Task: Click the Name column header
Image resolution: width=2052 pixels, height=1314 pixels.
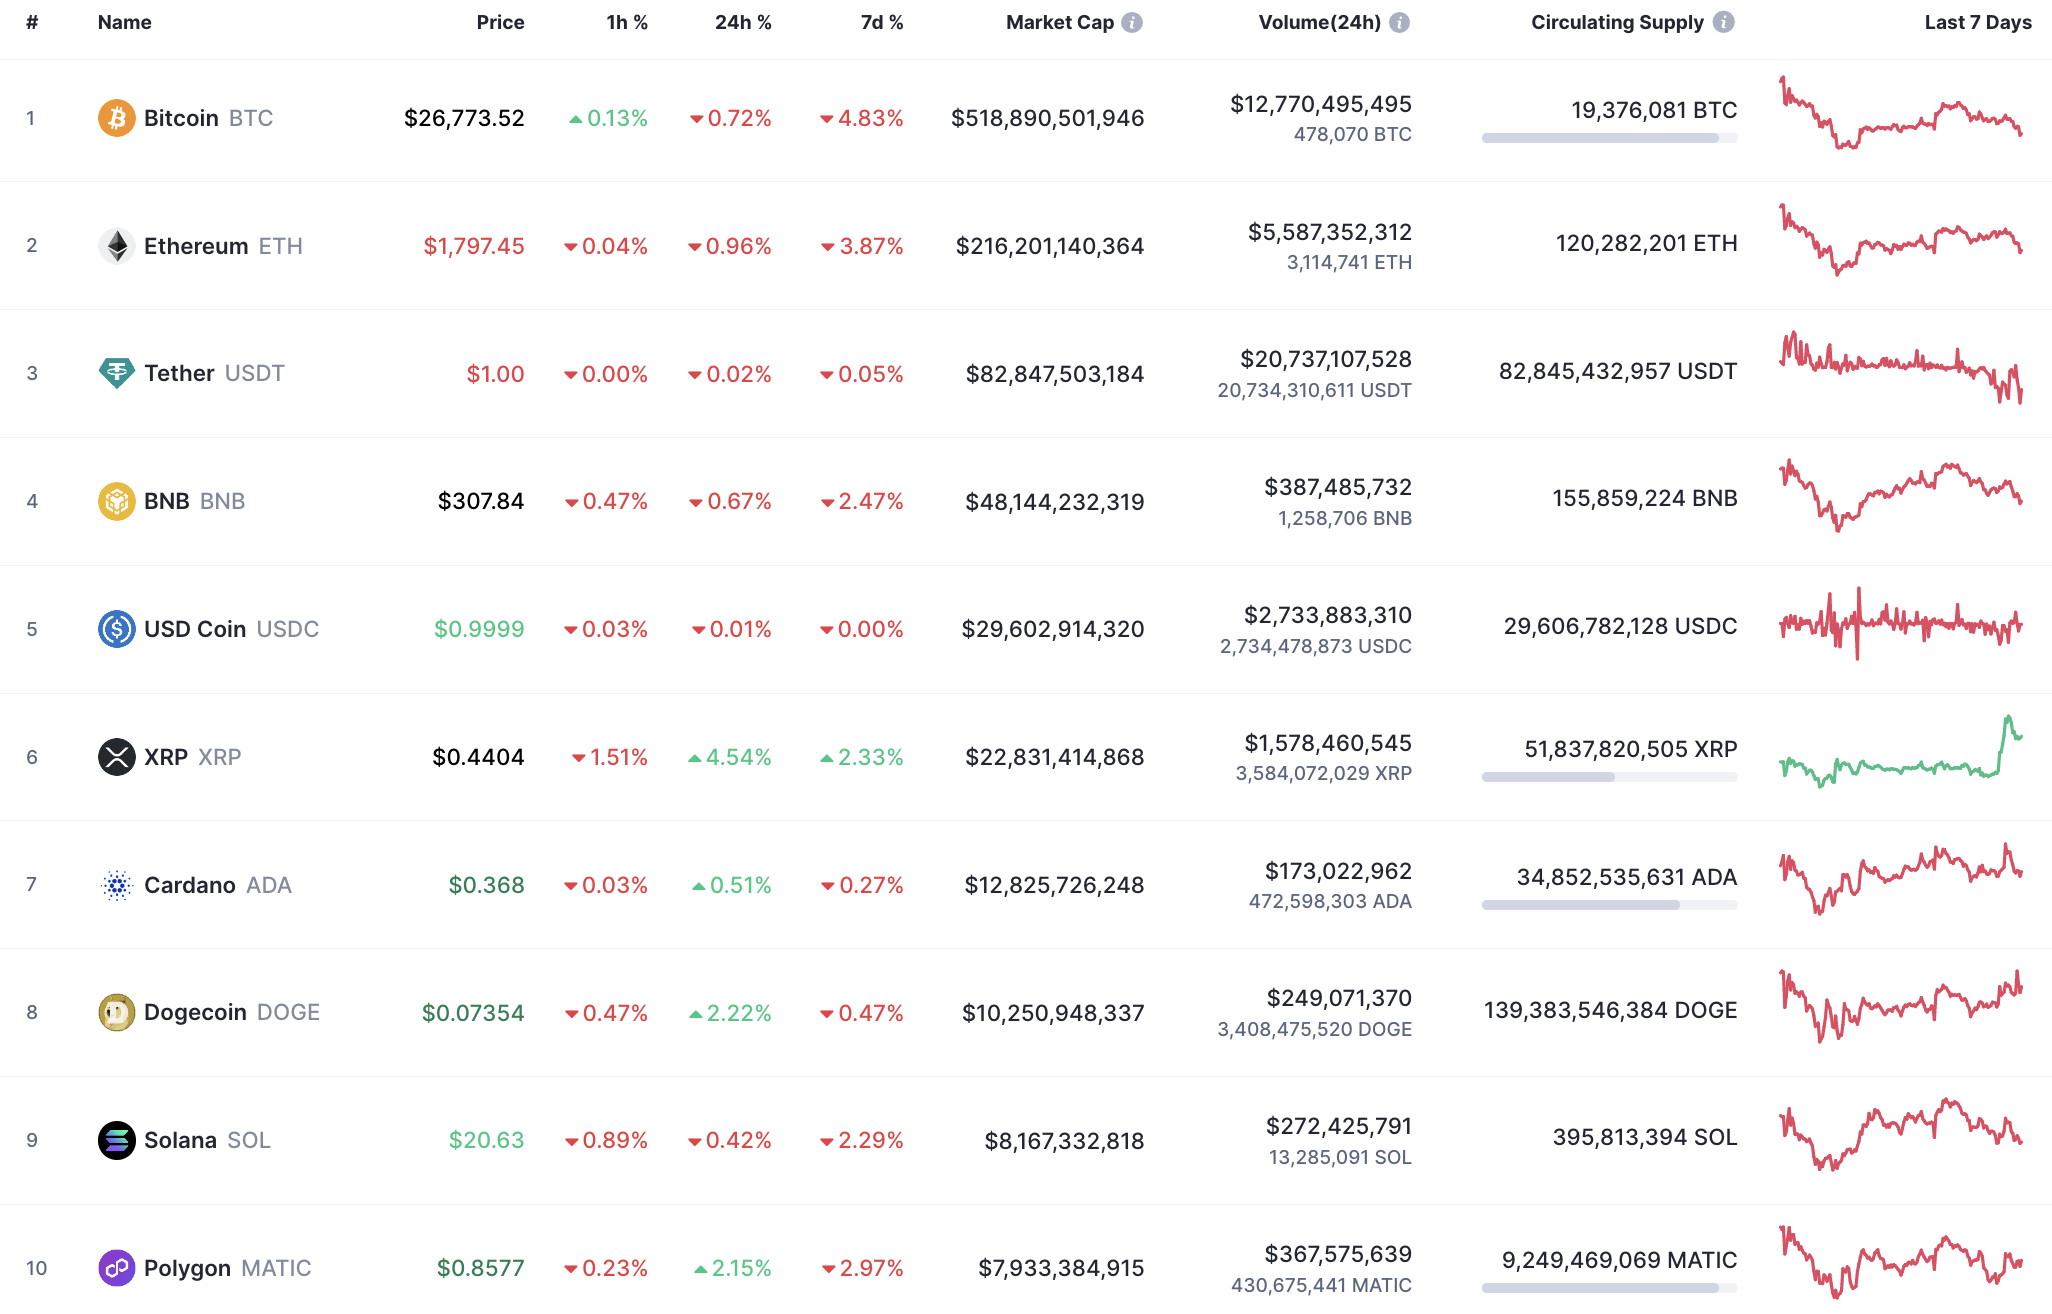Action: (124, 22)
